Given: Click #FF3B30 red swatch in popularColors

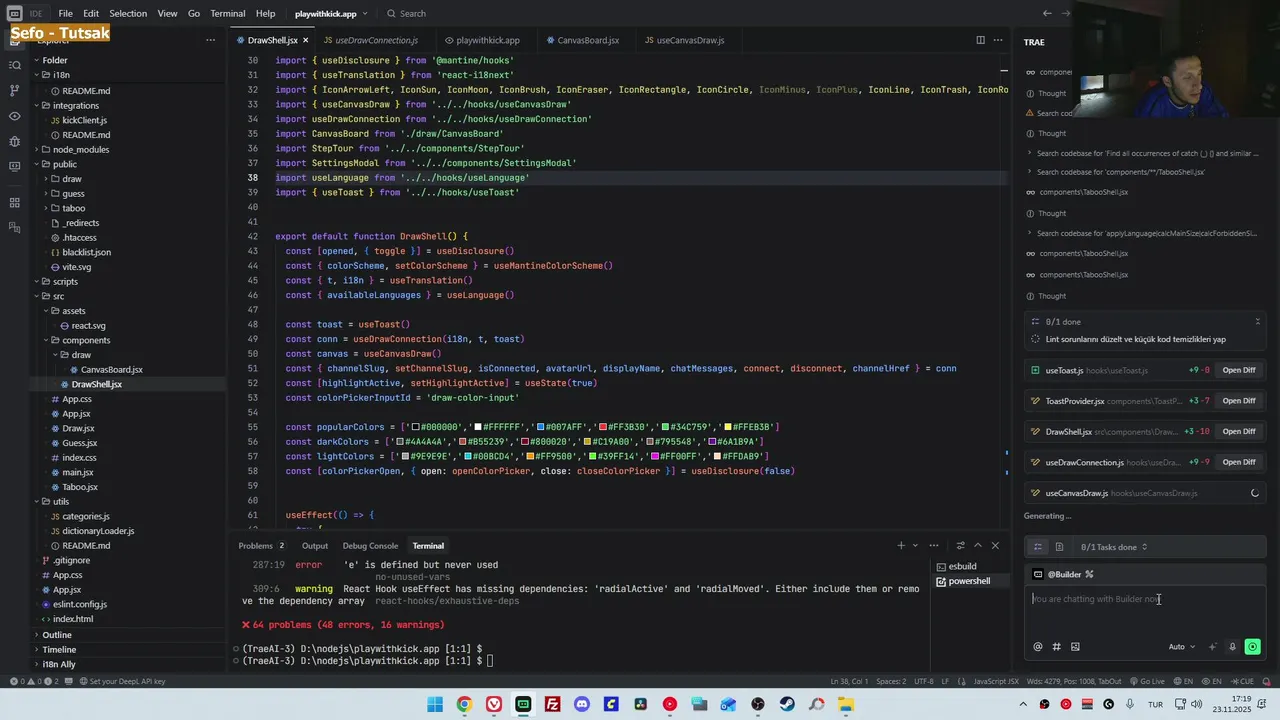Looking at the screenshot, I should tap(602, 428).
